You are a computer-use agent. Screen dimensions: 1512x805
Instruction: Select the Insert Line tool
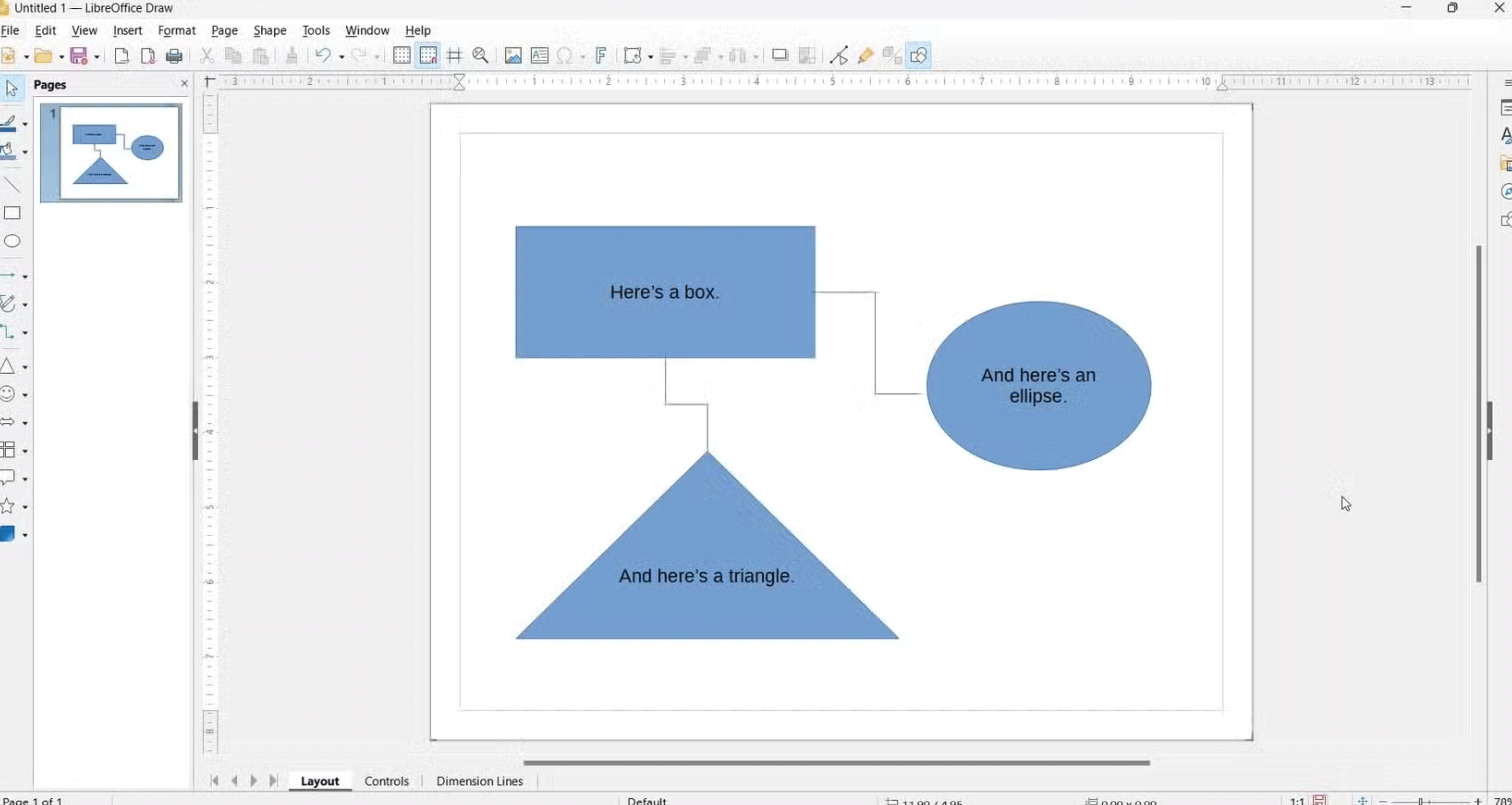(13, 185)
